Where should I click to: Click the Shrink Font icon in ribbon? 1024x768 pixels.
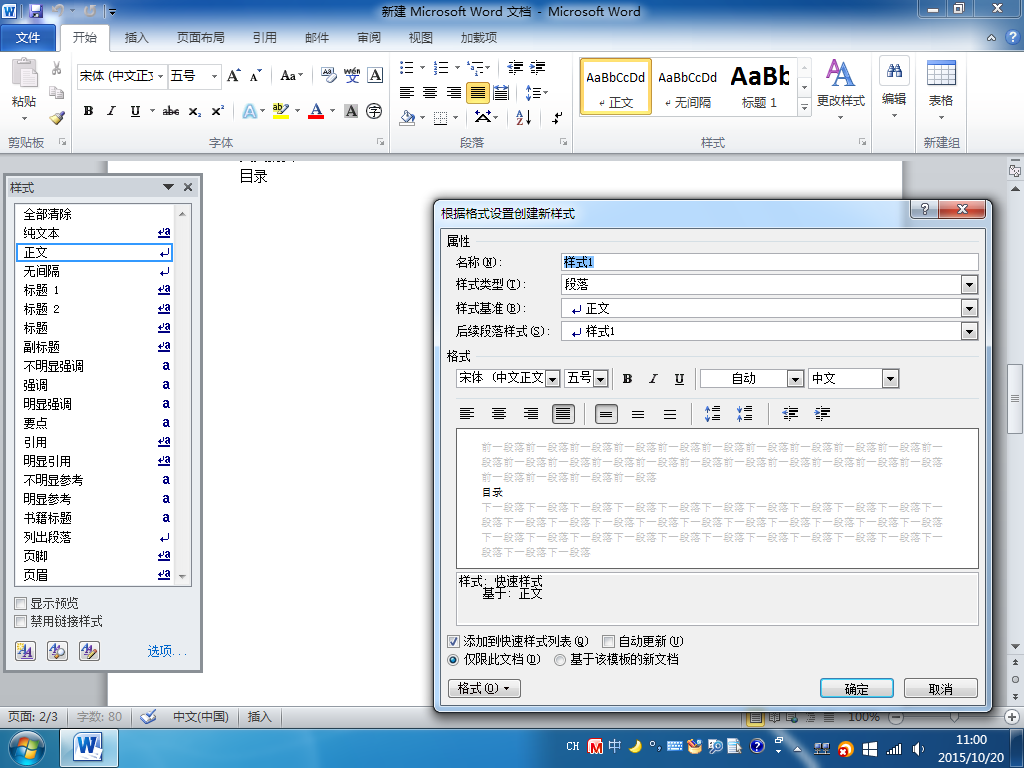pyautogui.click(x=255, y=76)
